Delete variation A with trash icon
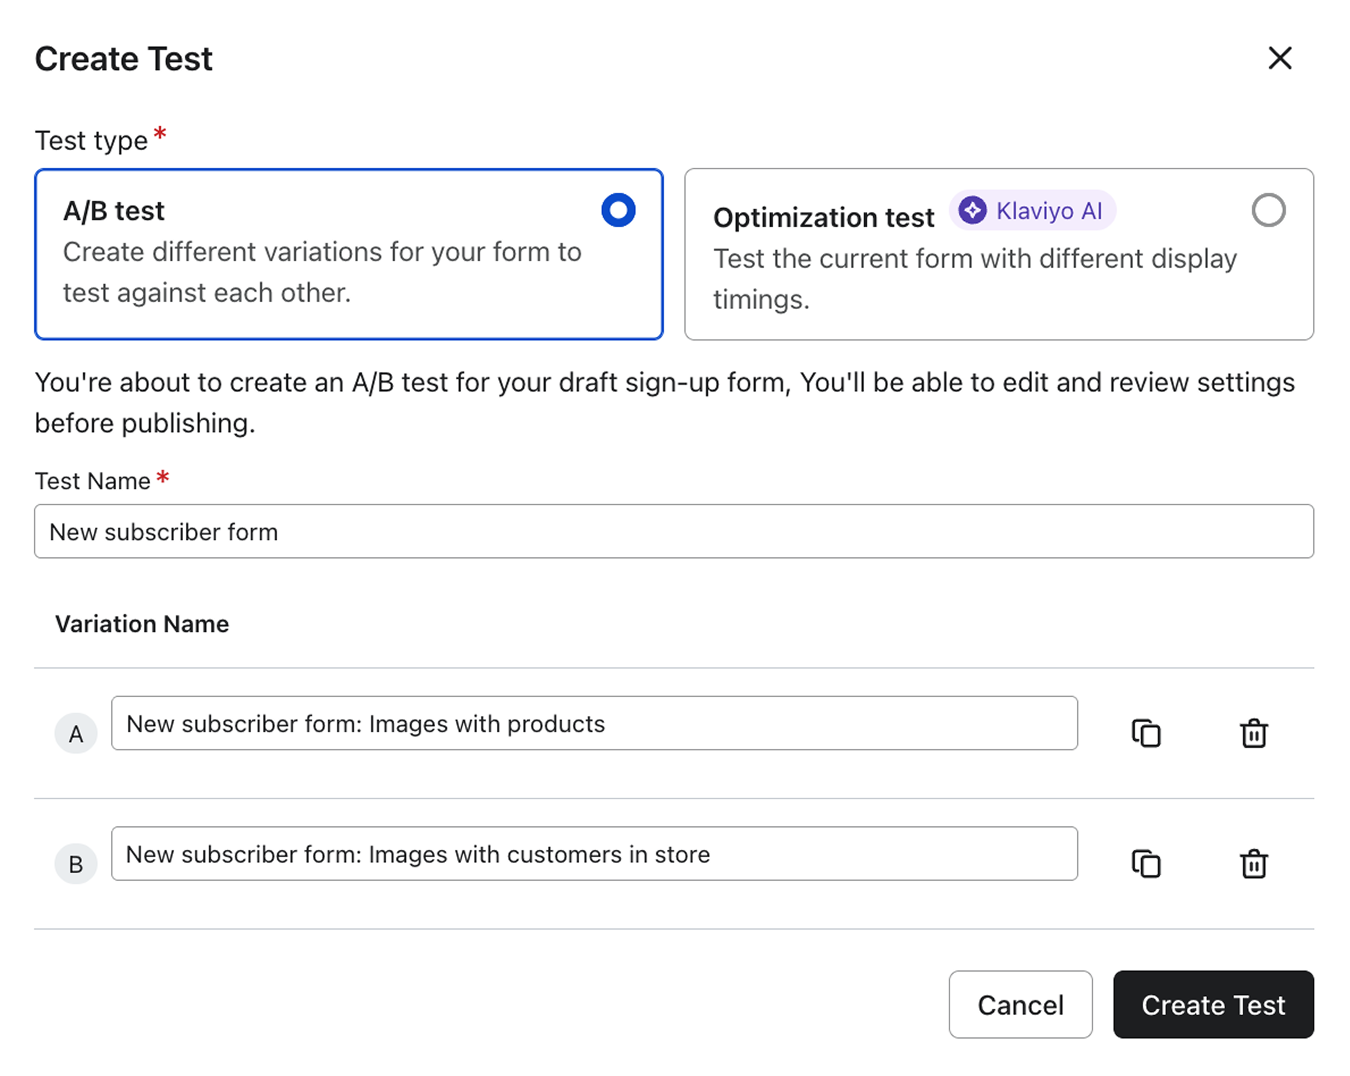Image resolution: width=1350 pixels, height=1076 pixels. tap(1253, 733)
